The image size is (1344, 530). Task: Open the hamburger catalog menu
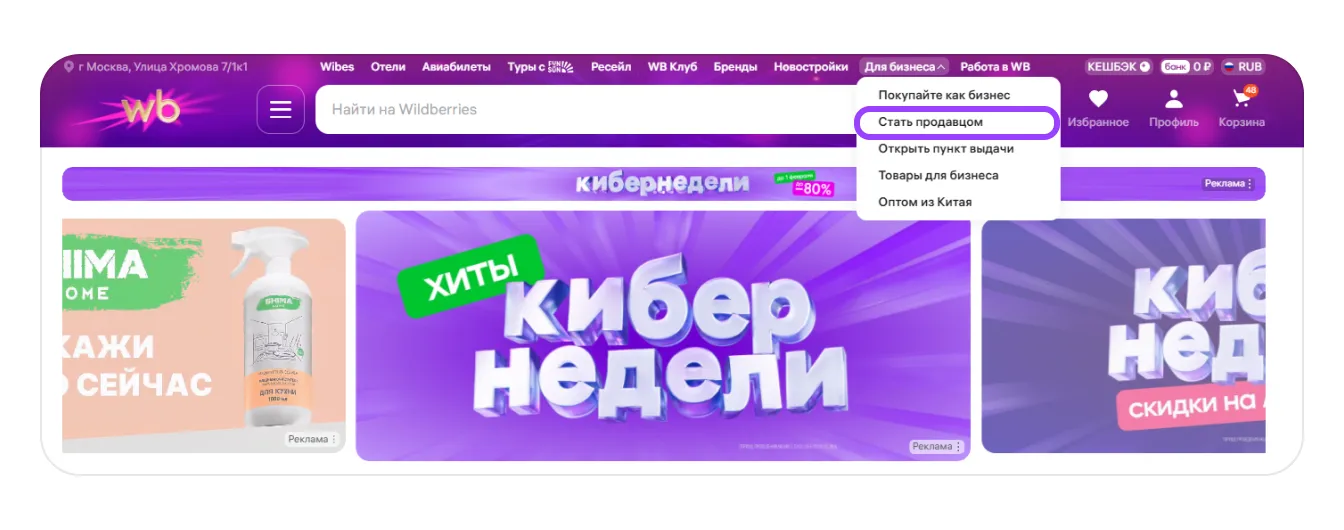281,110
